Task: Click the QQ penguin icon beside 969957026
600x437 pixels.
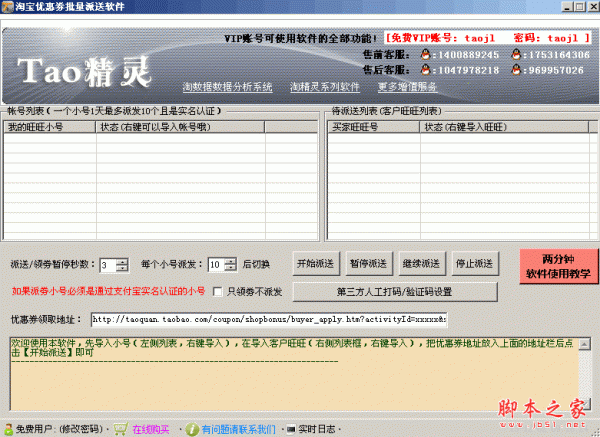Action: coord(516,70)
